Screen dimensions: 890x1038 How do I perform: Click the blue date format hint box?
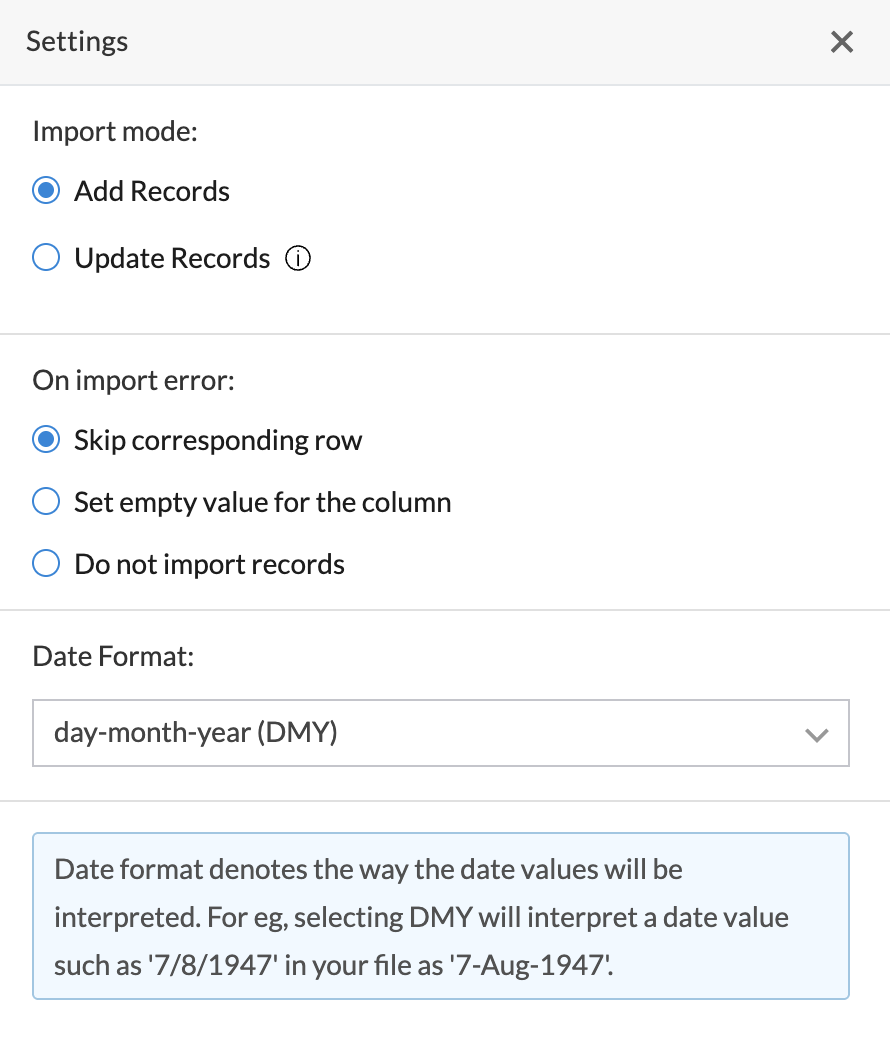[440, 916]
